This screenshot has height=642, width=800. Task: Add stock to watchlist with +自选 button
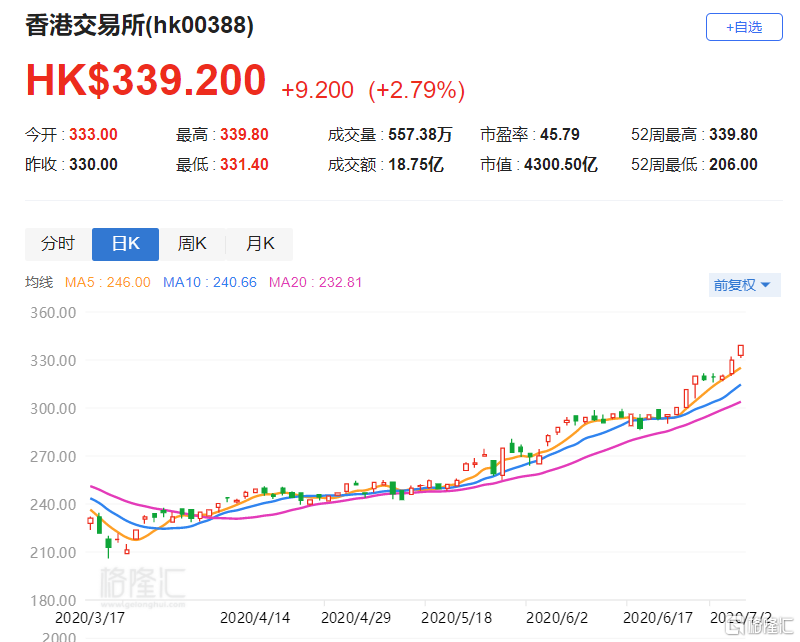pyautogui.click(x=744, y=27)
